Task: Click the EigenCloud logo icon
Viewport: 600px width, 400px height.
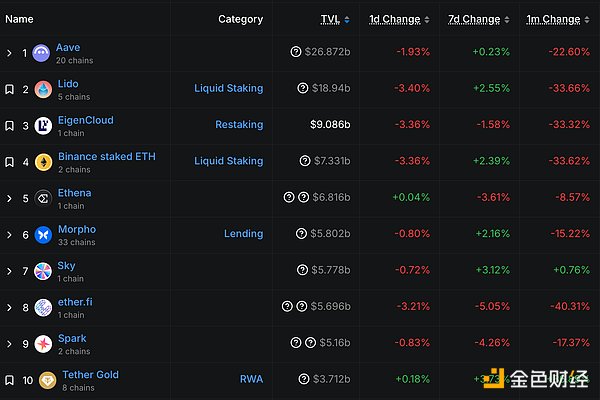Action: [41, 125]
